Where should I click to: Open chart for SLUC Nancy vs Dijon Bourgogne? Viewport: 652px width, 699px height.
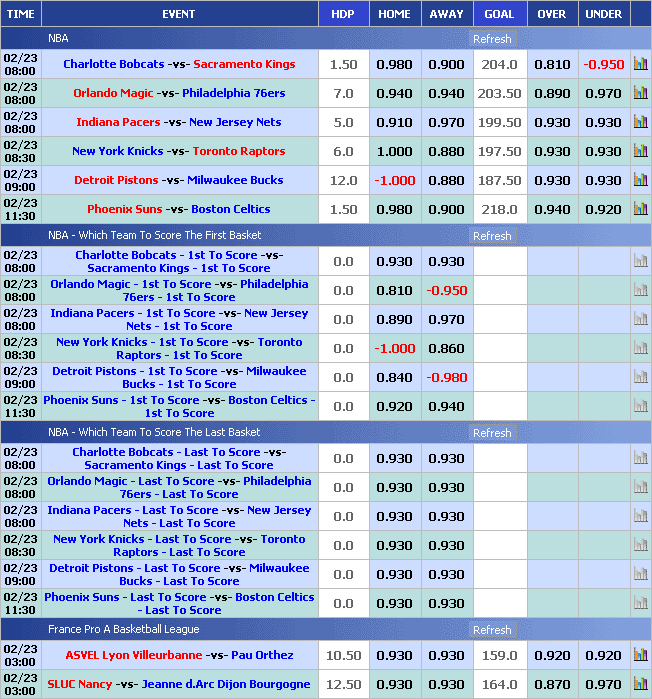[640, 684]
